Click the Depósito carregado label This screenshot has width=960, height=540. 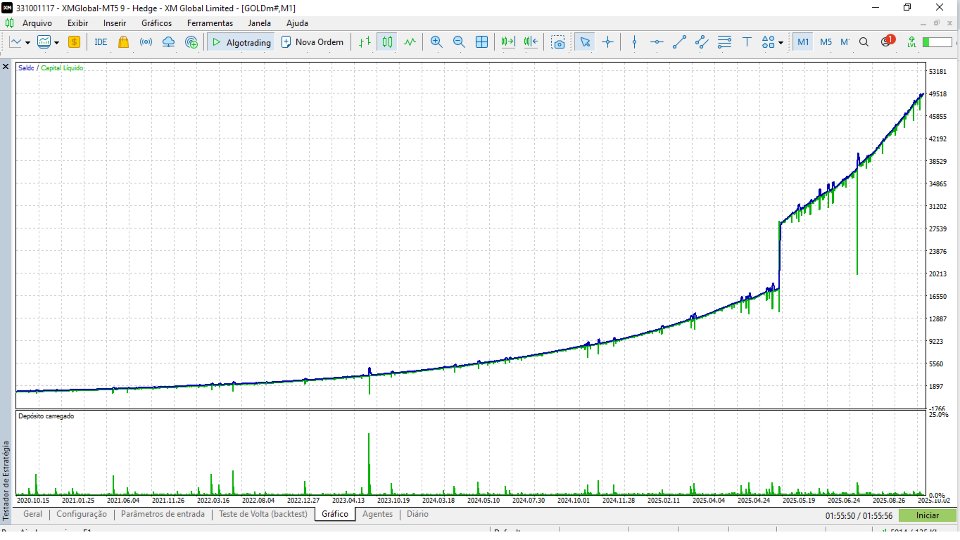pyautogui.click(x=46, y=416)
